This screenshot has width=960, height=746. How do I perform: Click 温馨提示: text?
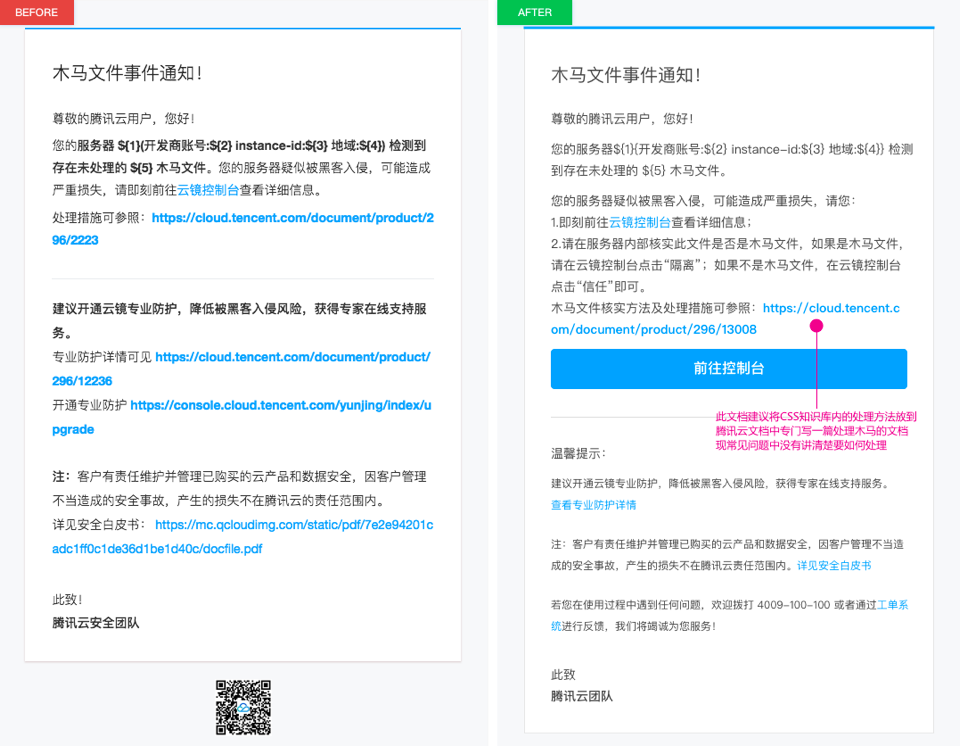[x=579, y=454]
